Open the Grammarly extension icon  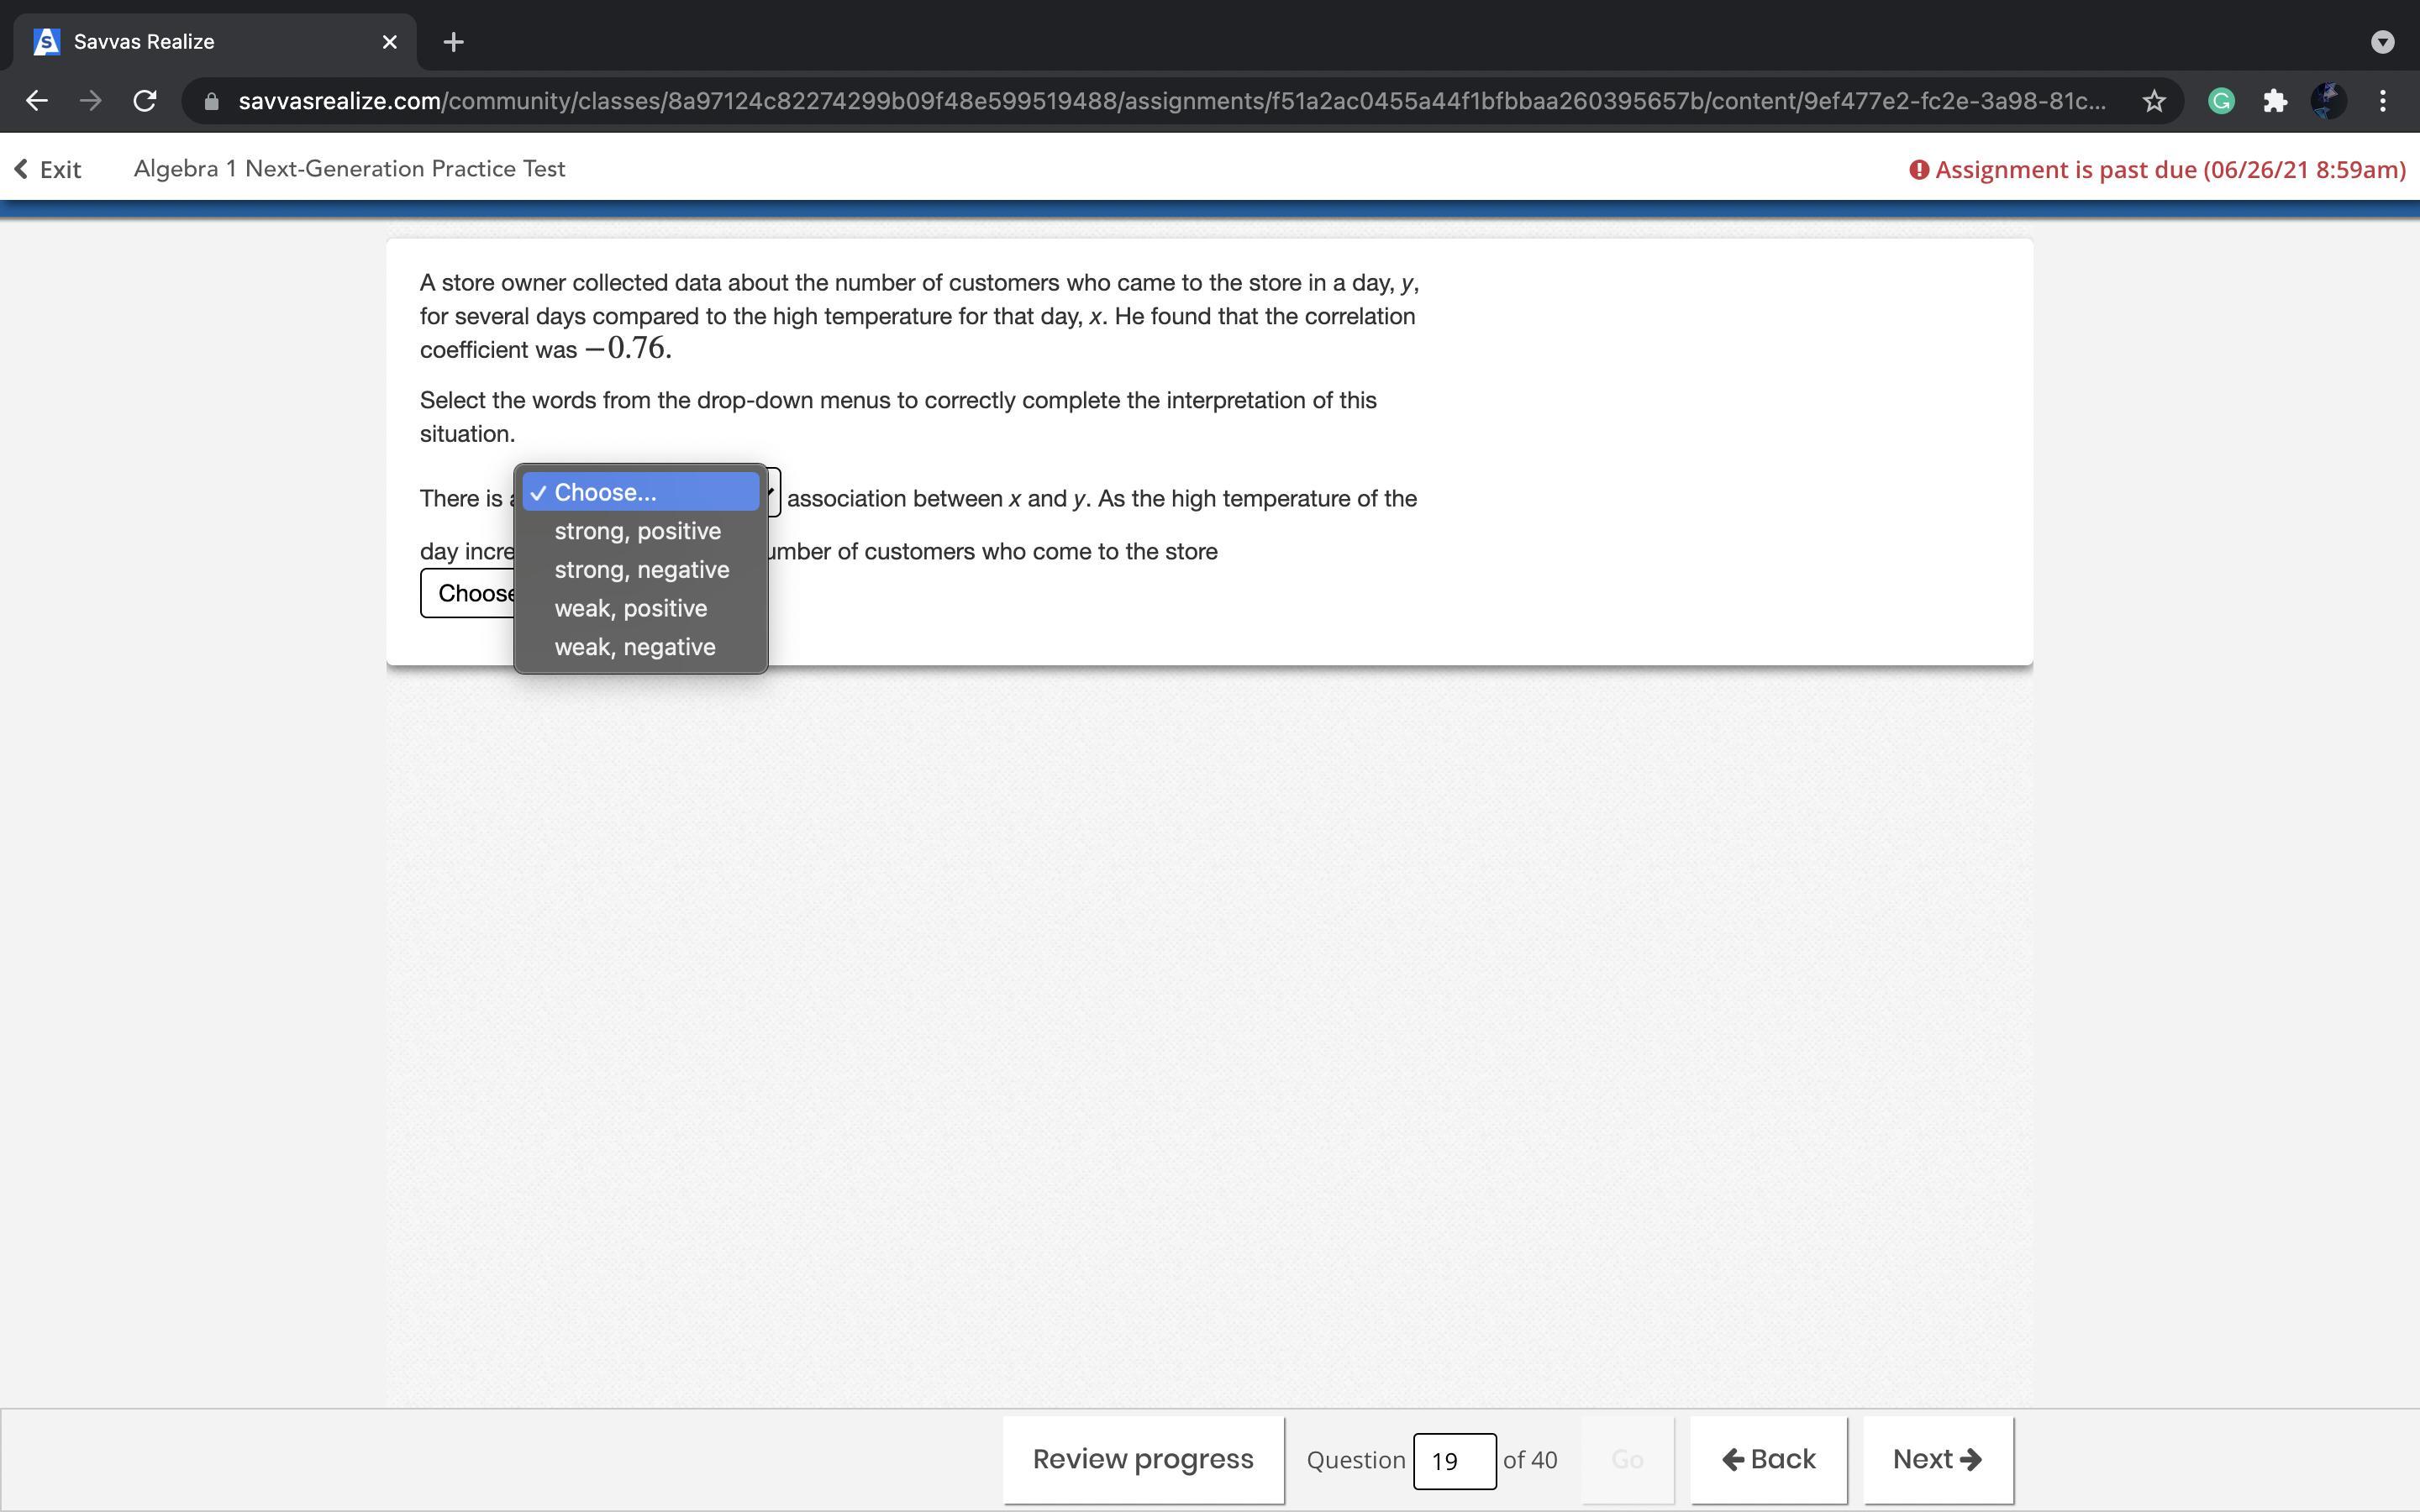pyautogui.click(x=2221, y=101)
